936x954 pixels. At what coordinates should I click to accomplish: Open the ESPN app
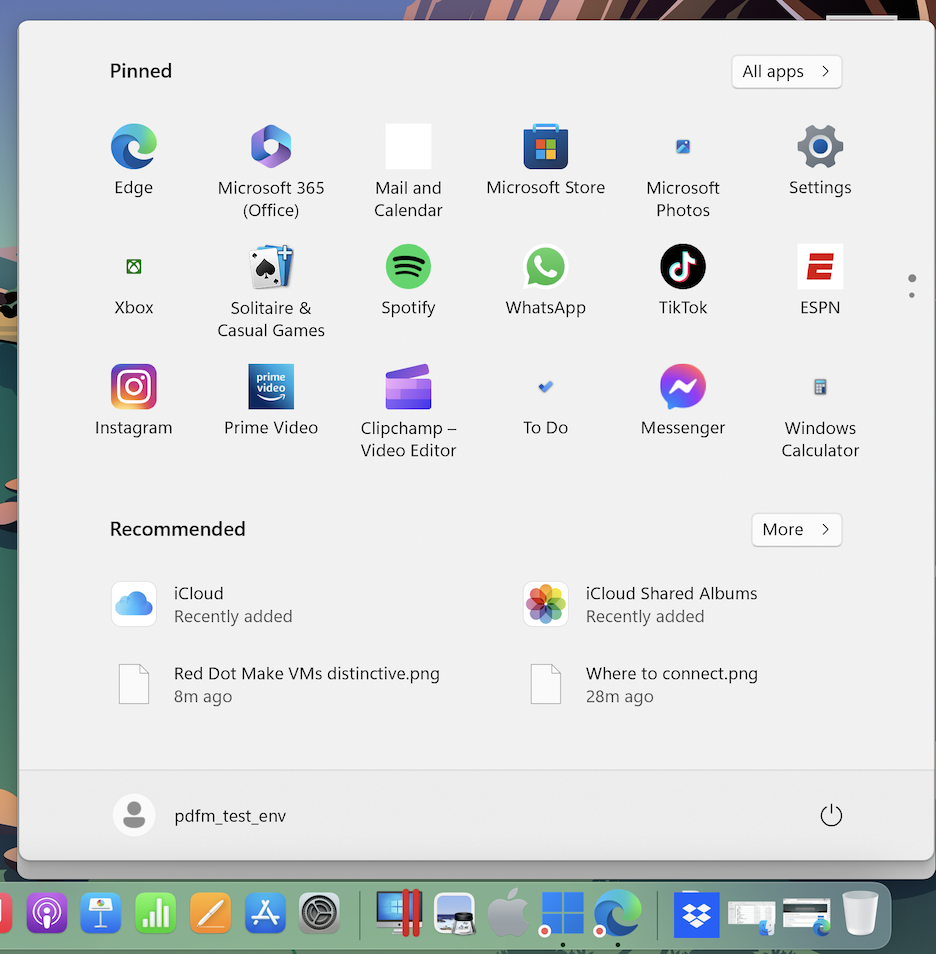pos(819,280)
